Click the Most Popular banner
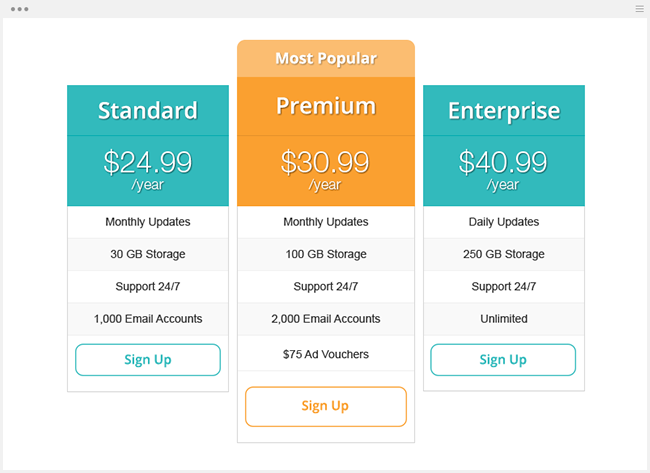 (x=326, y=58)
